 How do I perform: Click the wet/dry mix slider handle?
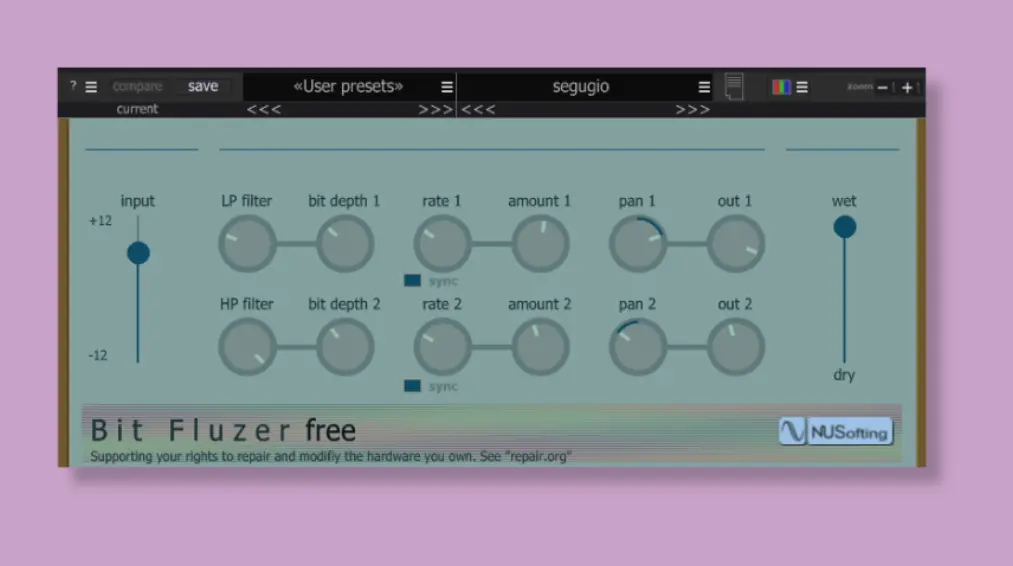tap(844, 227)
